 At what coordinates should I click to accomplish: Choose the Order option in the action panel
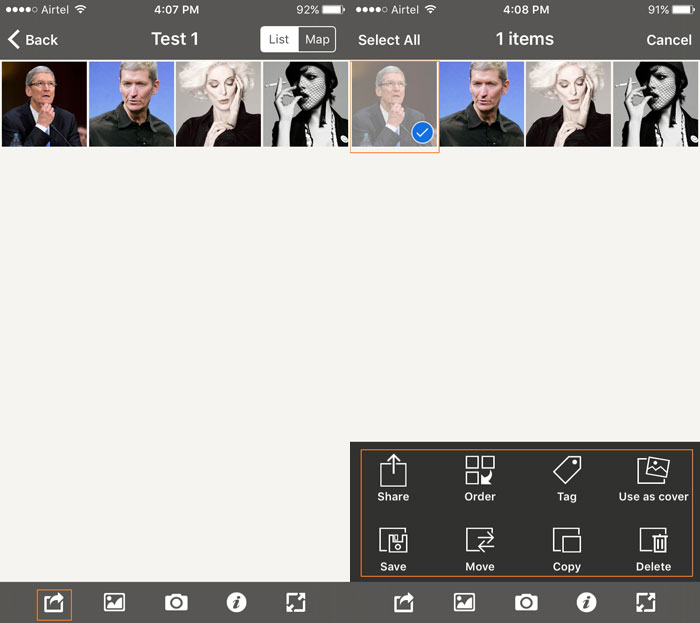pyautogui.click(x=480, y=478)
